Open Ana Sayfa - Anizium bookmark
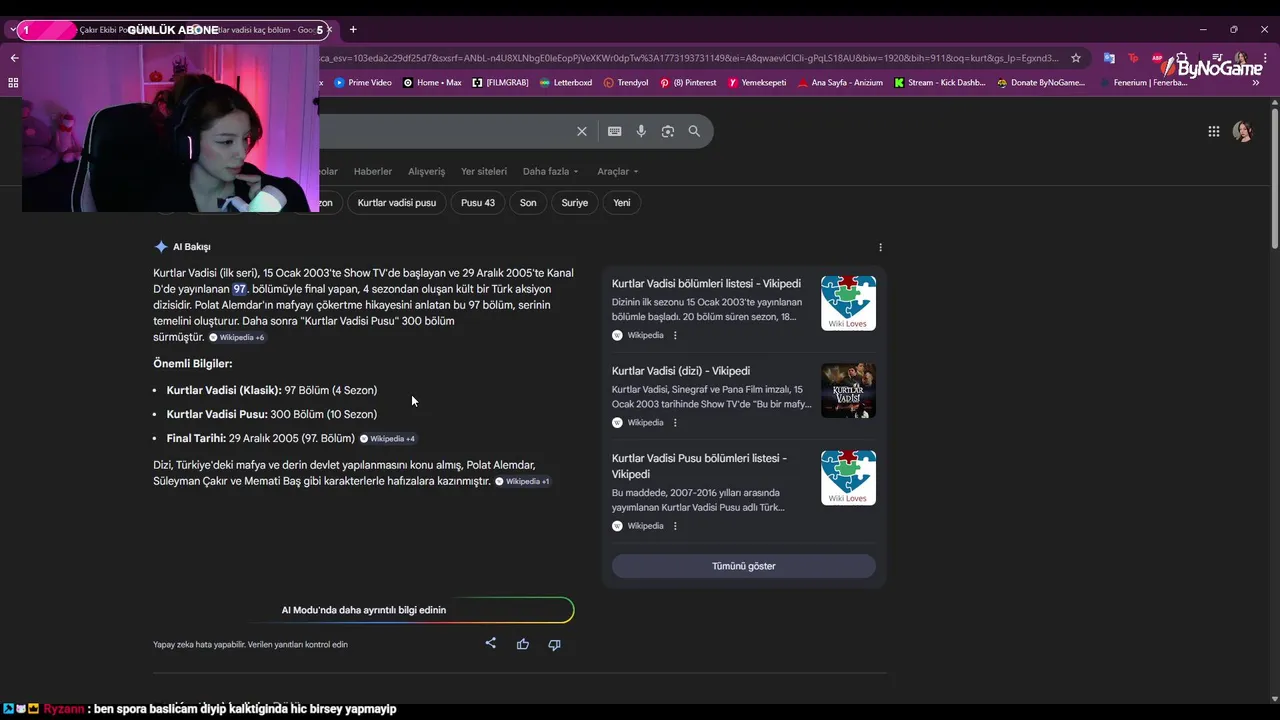 [x=840, y=83]
